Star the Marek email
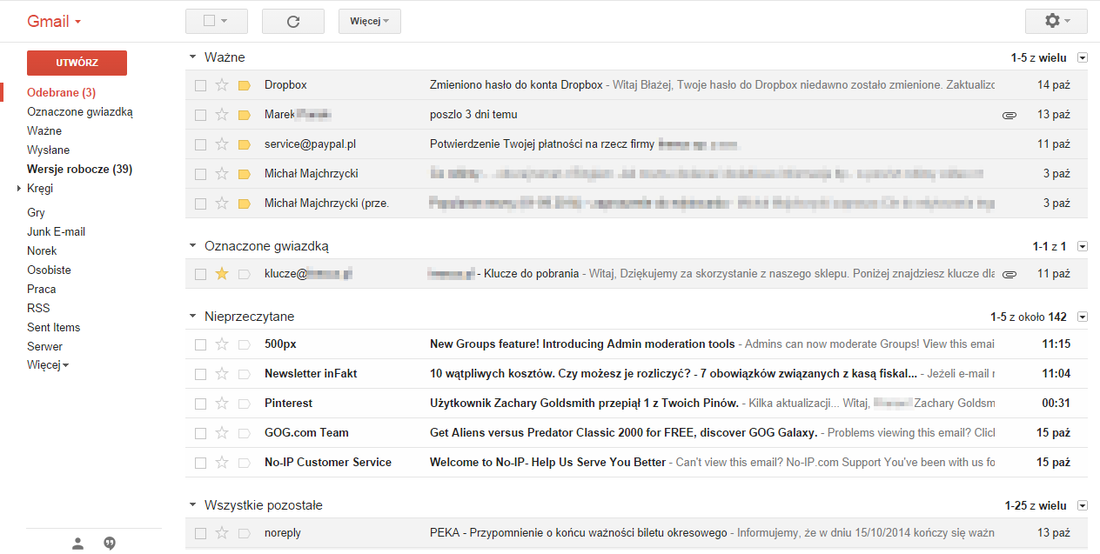Image resolution: width=1100 pixels, height=554 pixels. pos(222,114)
